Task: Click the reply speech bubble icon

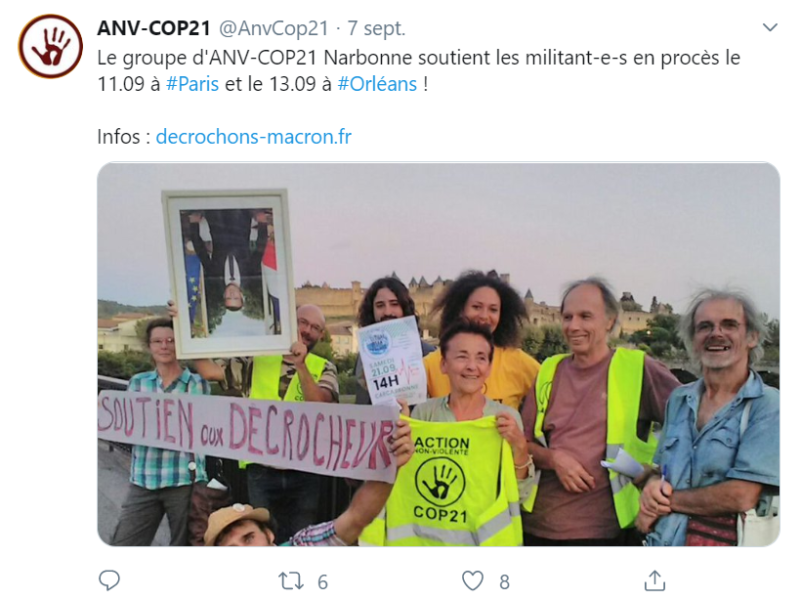Action: [109, 581]
